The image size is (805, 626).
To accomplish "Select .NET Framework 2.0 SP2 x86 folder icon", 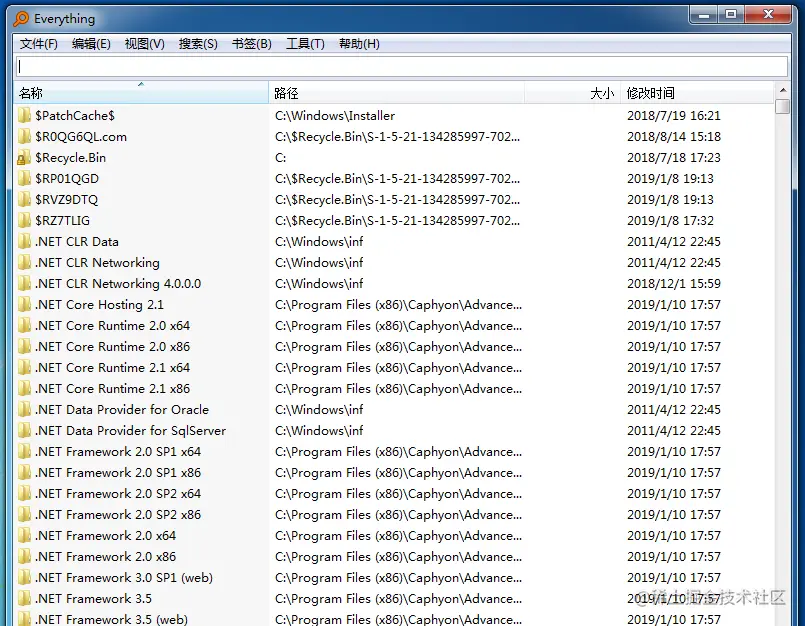I will (24, 515).
